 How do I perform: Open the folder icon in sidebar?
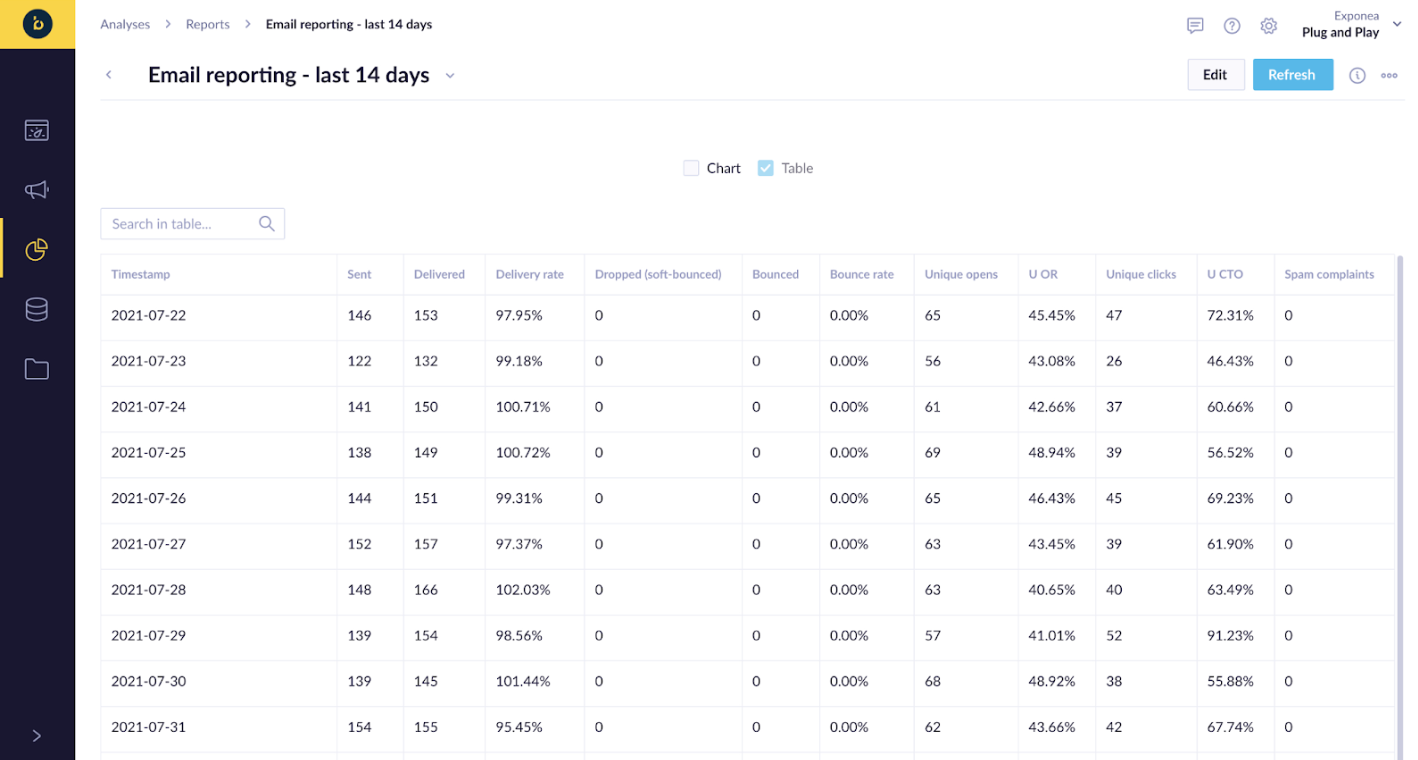[x=37, y=370]
